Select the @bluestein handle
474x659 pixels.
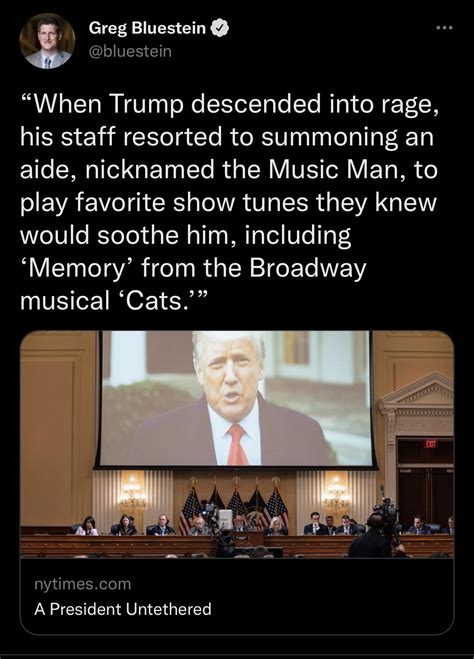click(130, 51)
